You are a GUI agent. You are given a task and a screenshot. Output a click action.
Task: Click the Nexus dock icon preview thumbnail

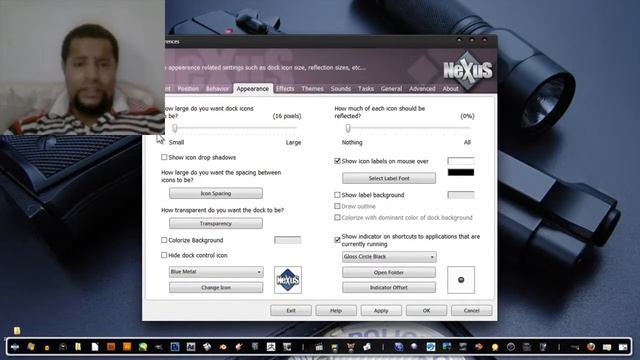[x=288, y=280]
